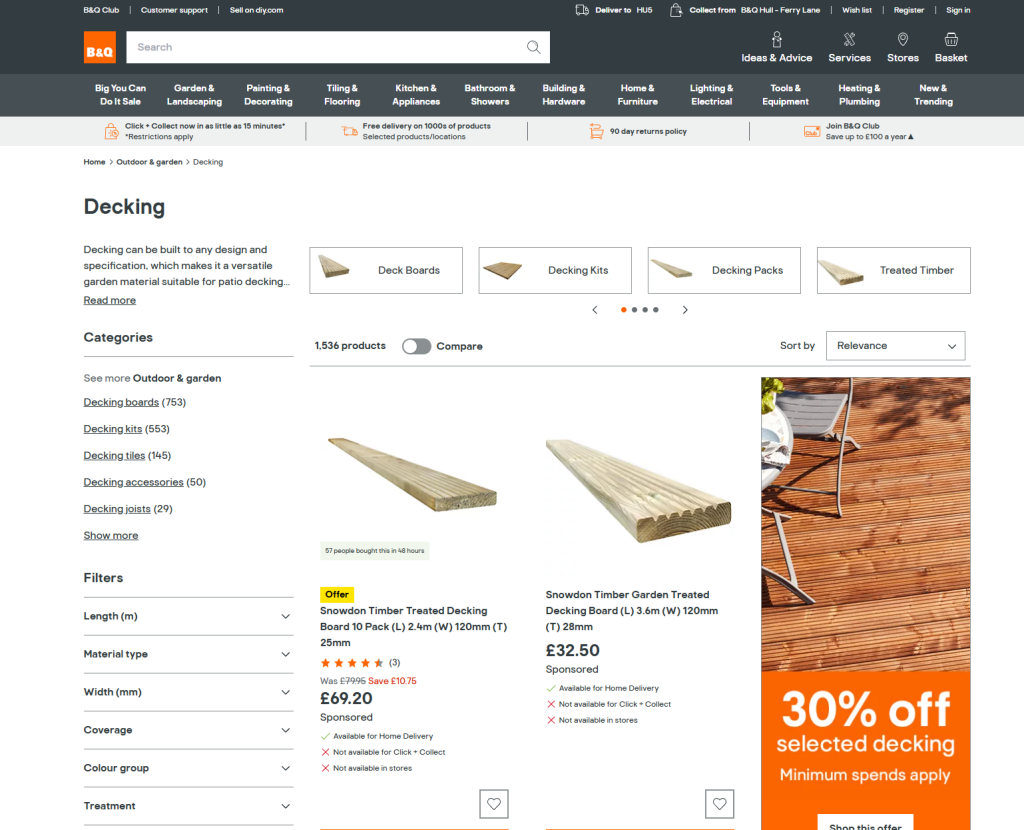The image size is (1024, 830).
Task: Go to next category carousel arrow
Action: 685,310
